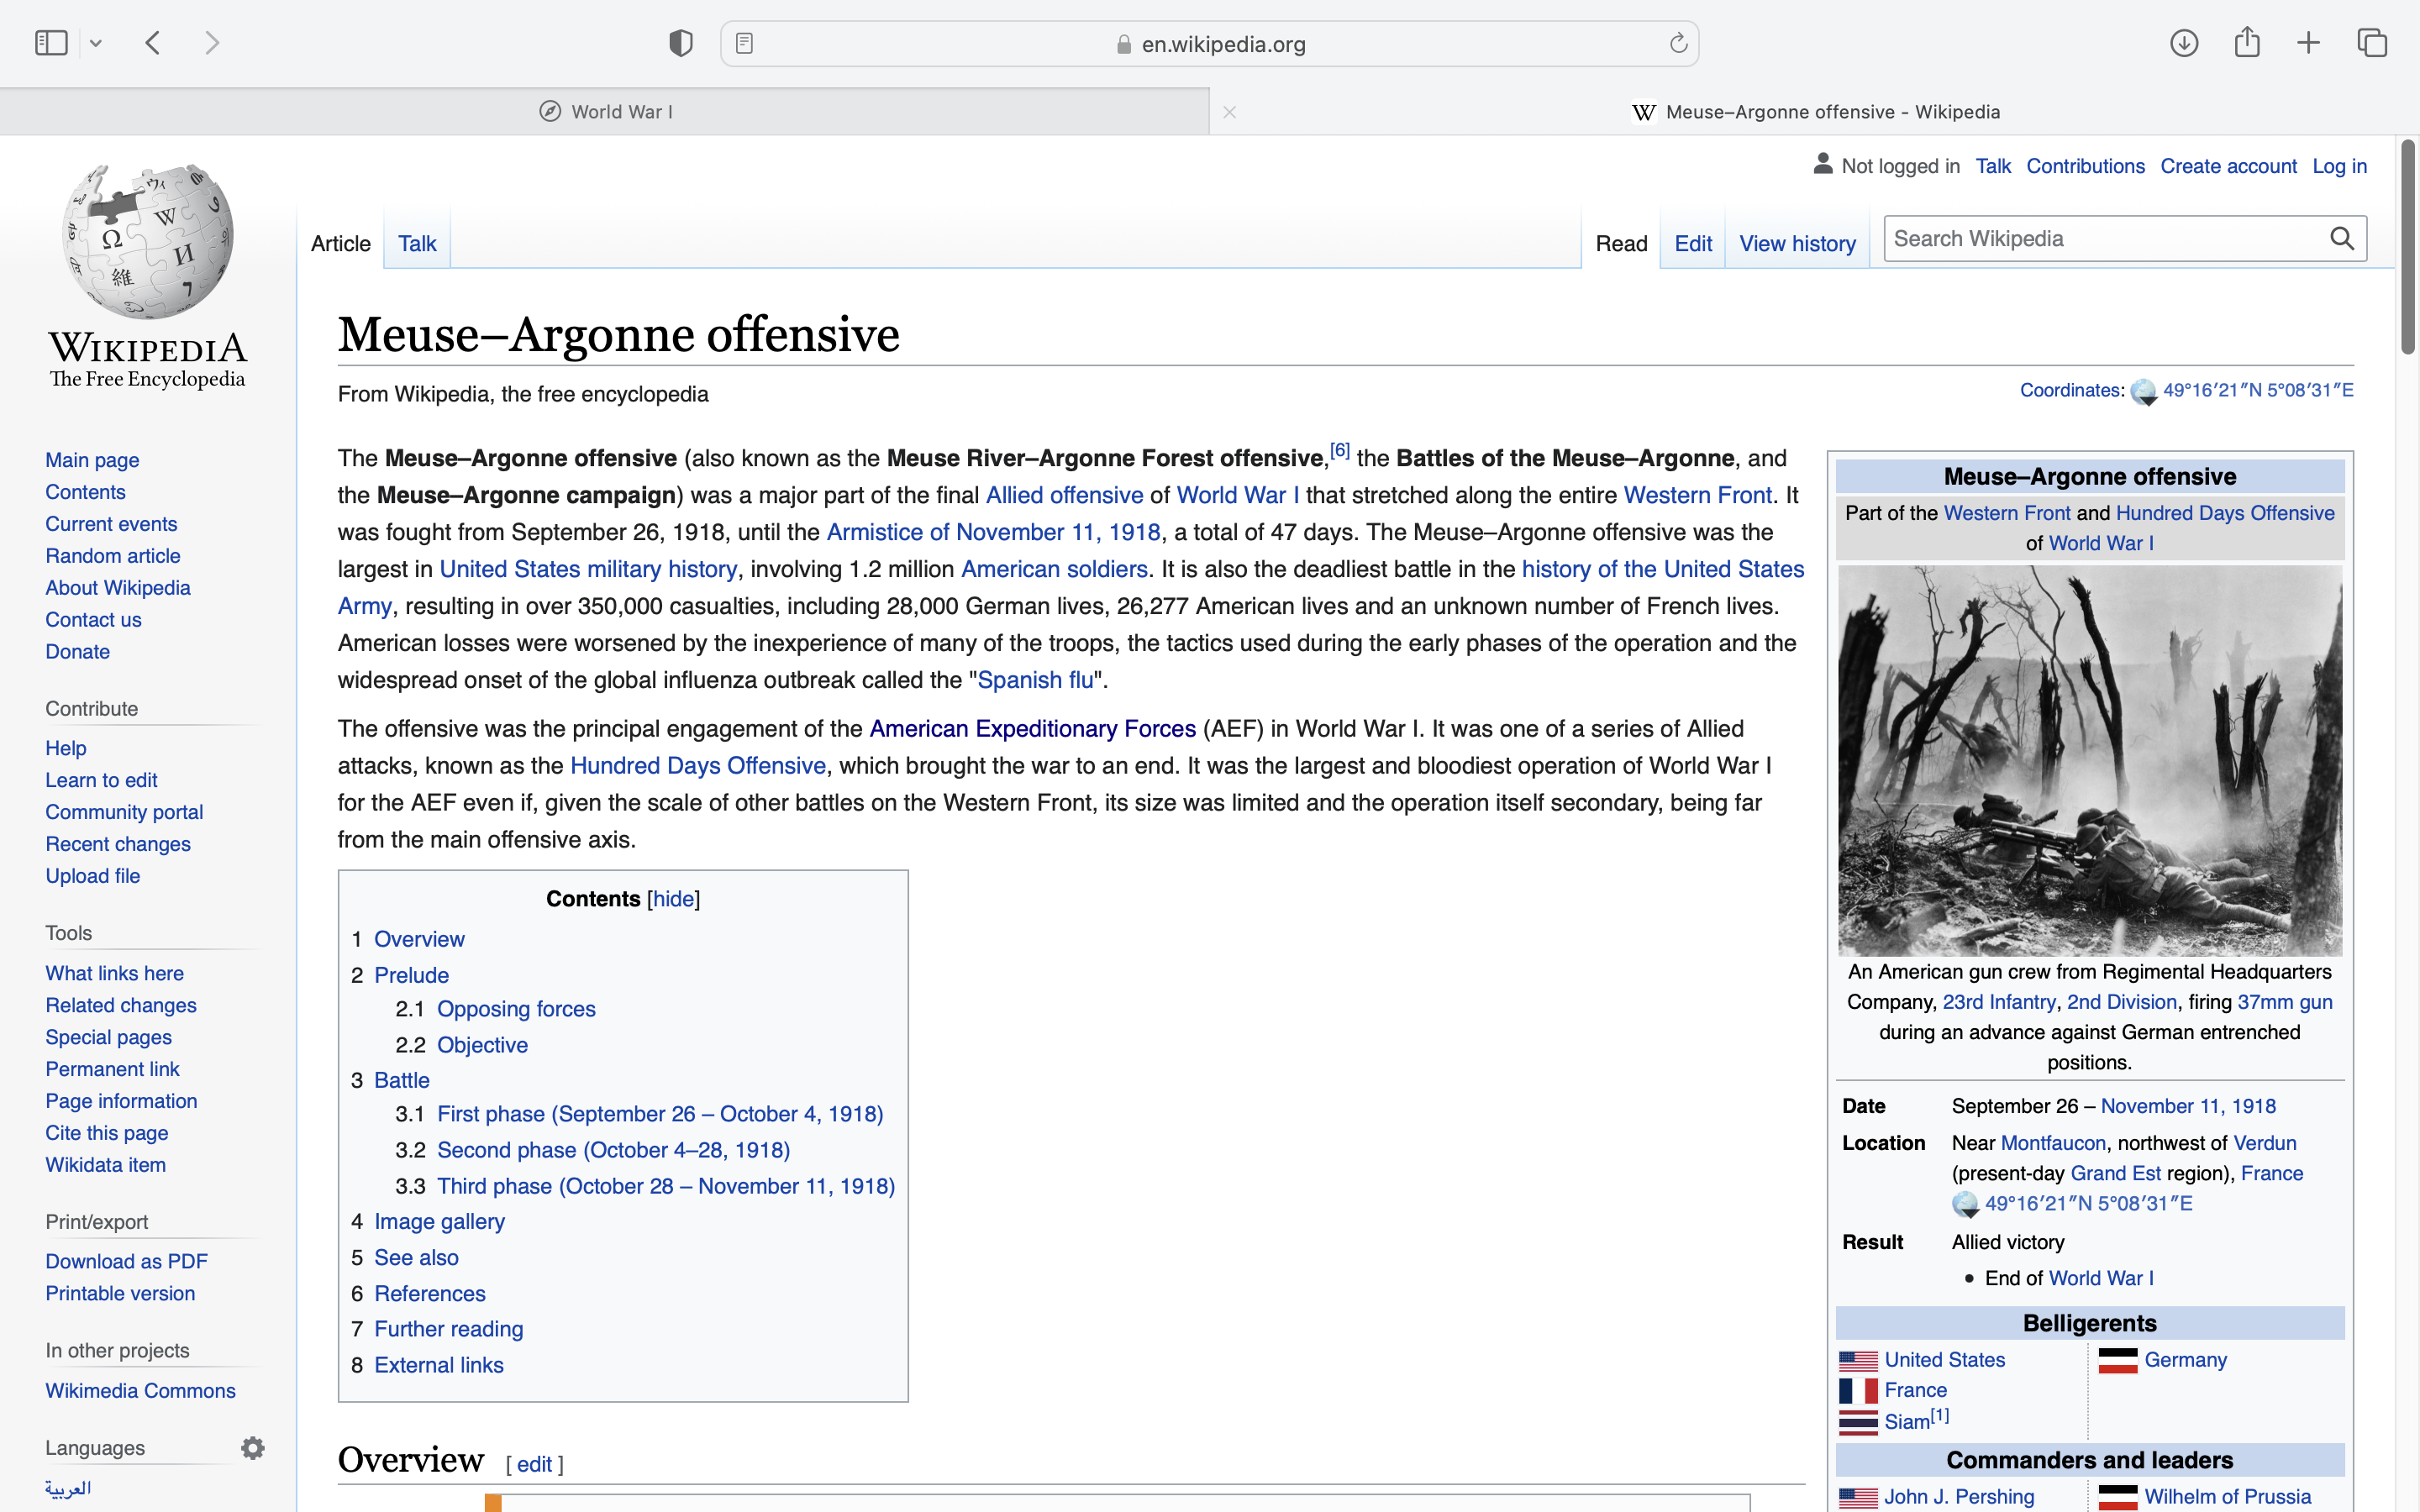Click the Hundred Days Offensive link
The width and height of the screenshot is (2420, 1512).
(x=697, y=765)
